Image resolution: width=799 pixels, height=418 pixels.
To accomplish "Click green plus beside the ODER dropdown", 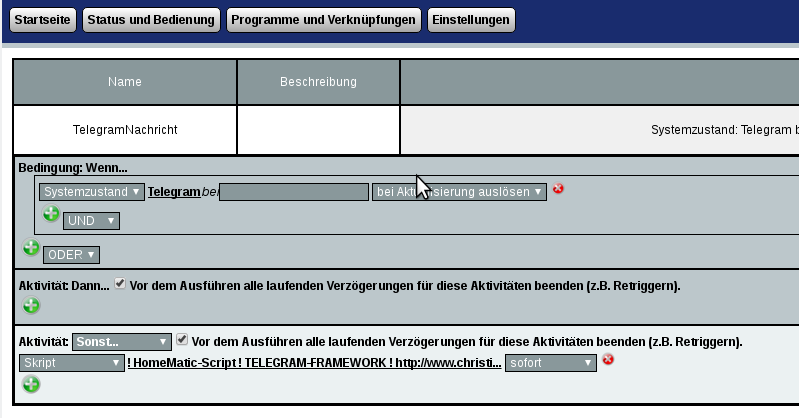I will pyautogui.click(x=31, y=247).
